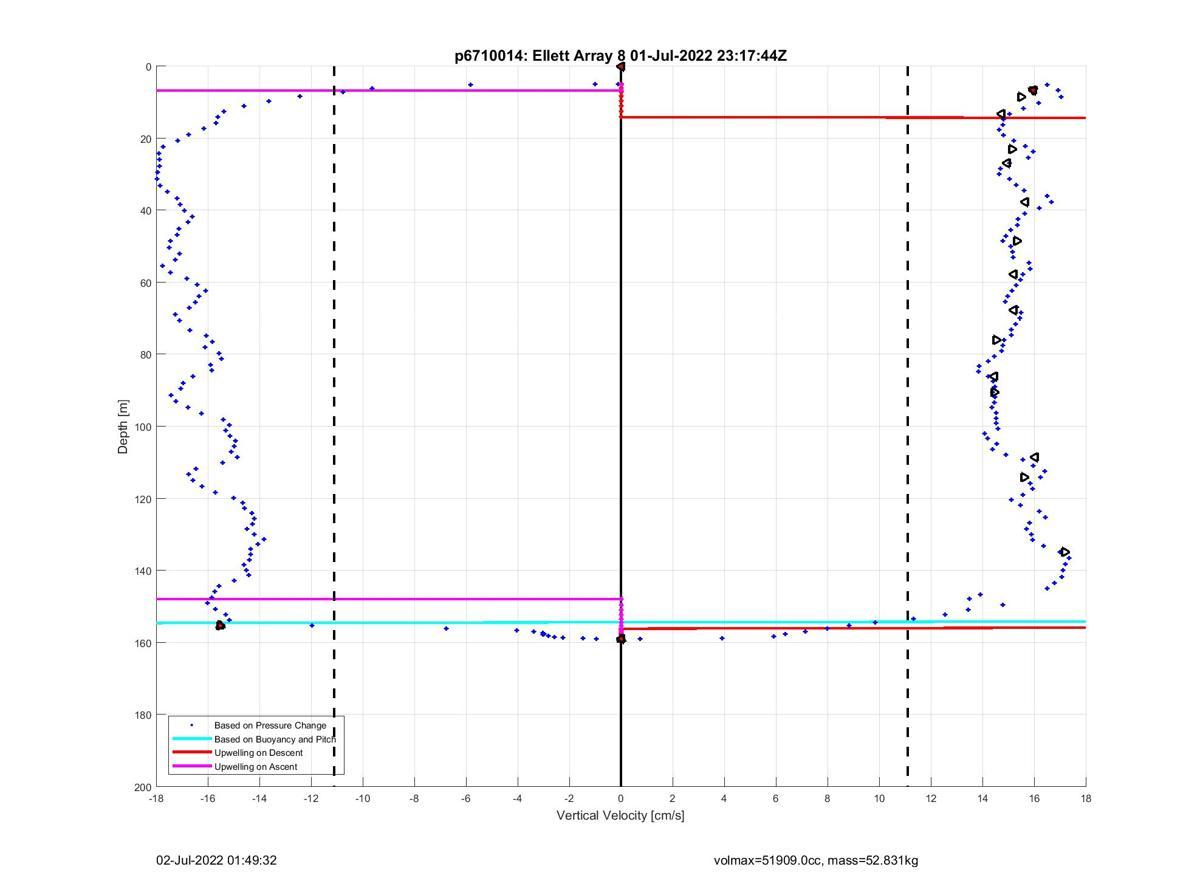Click the plot title 'p6710014: Ellett Array 8'
Viewport: 1200px width, 885px height.
point(540,56)
